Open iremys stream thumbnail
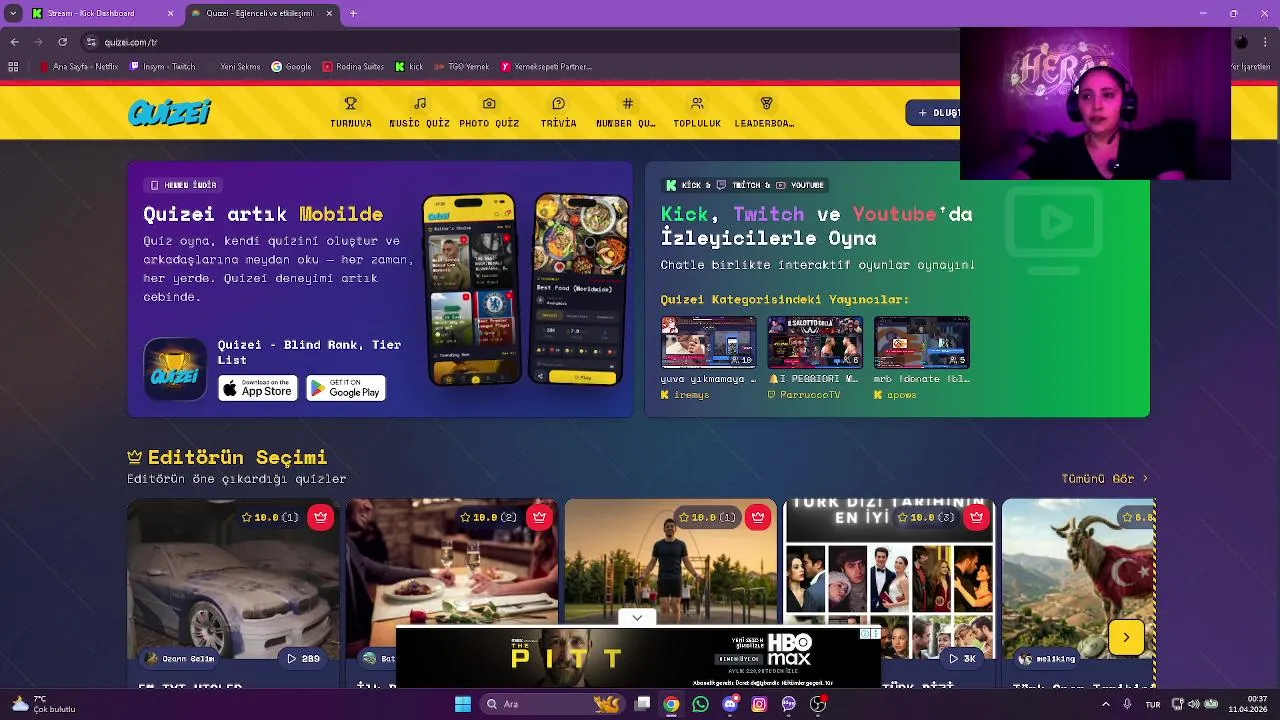Screen dimensions: 1280x720 [x=709, y=343]
